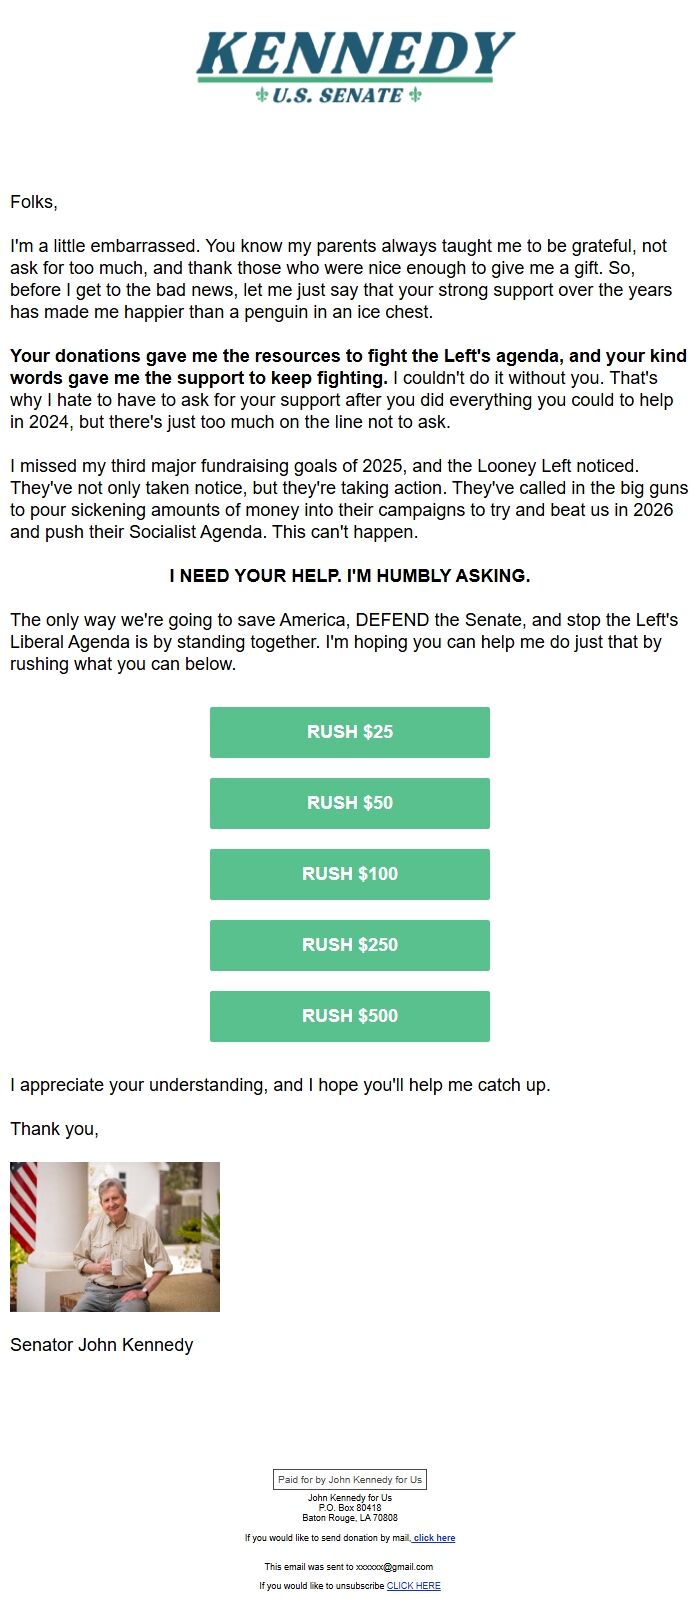
Task: Click the Baton Rouge, LA 70808 address line
Action: (350, 1518)
